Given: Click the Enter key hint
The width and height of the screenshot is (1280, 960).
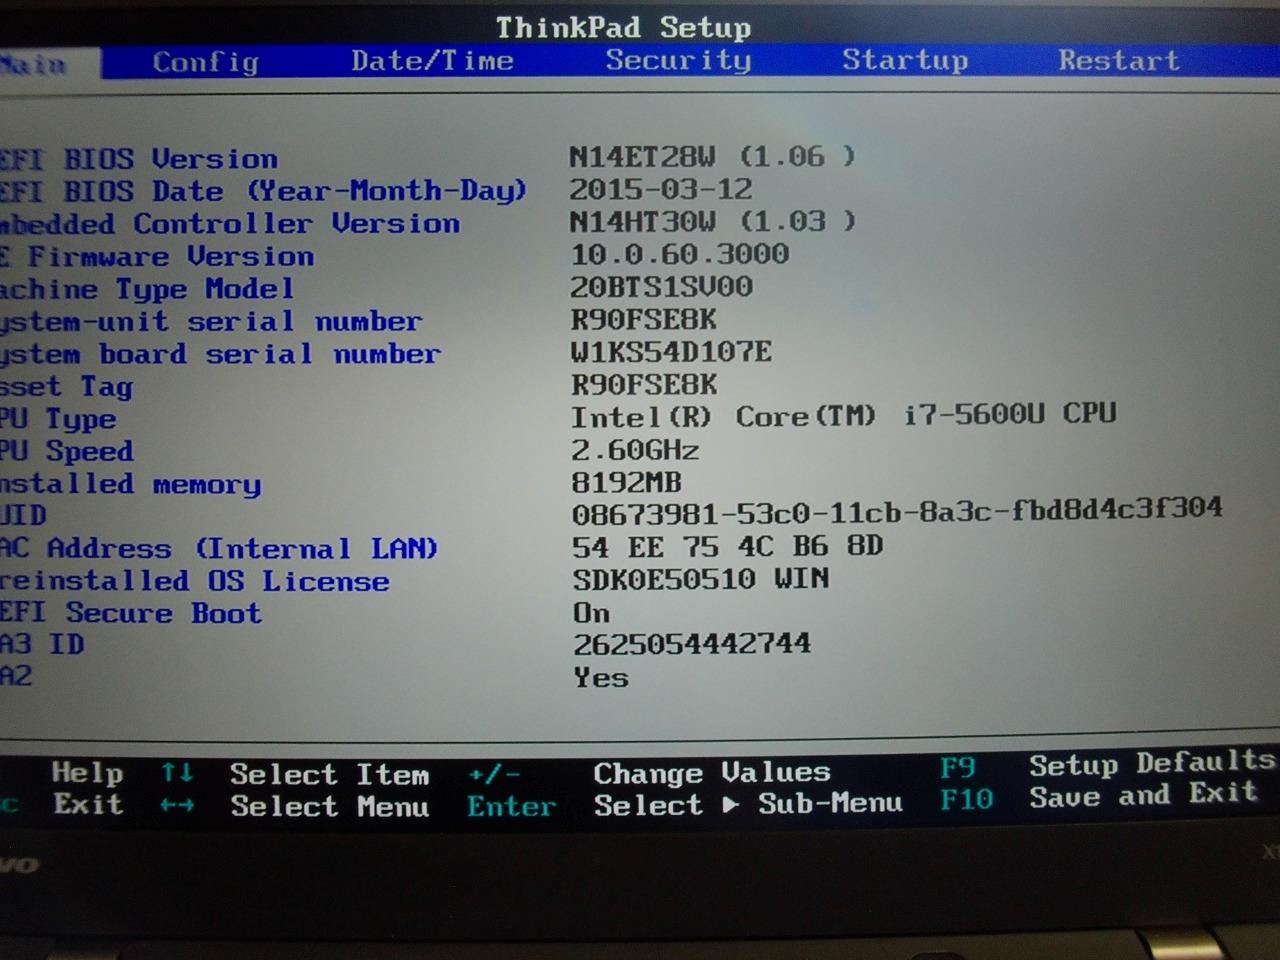Looking at the screenshot, I should 511,806.
